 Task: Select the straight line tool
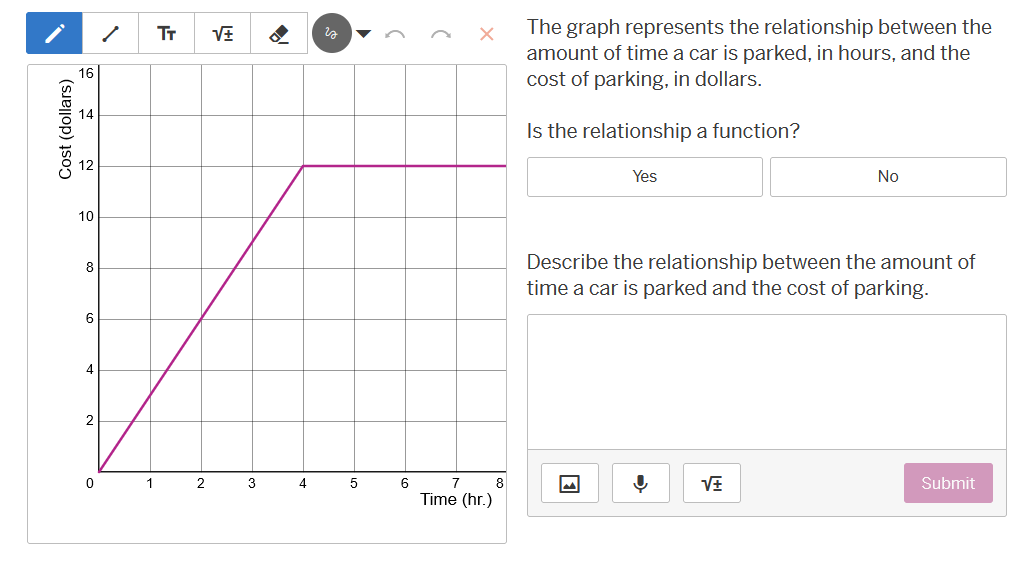point(109,33)
